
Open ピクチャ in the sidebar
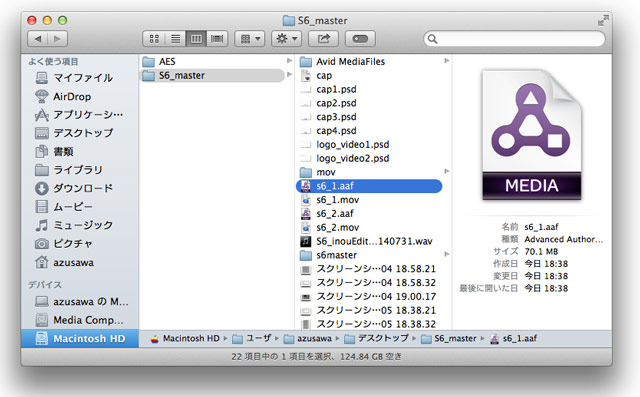(x=64, y=244)
